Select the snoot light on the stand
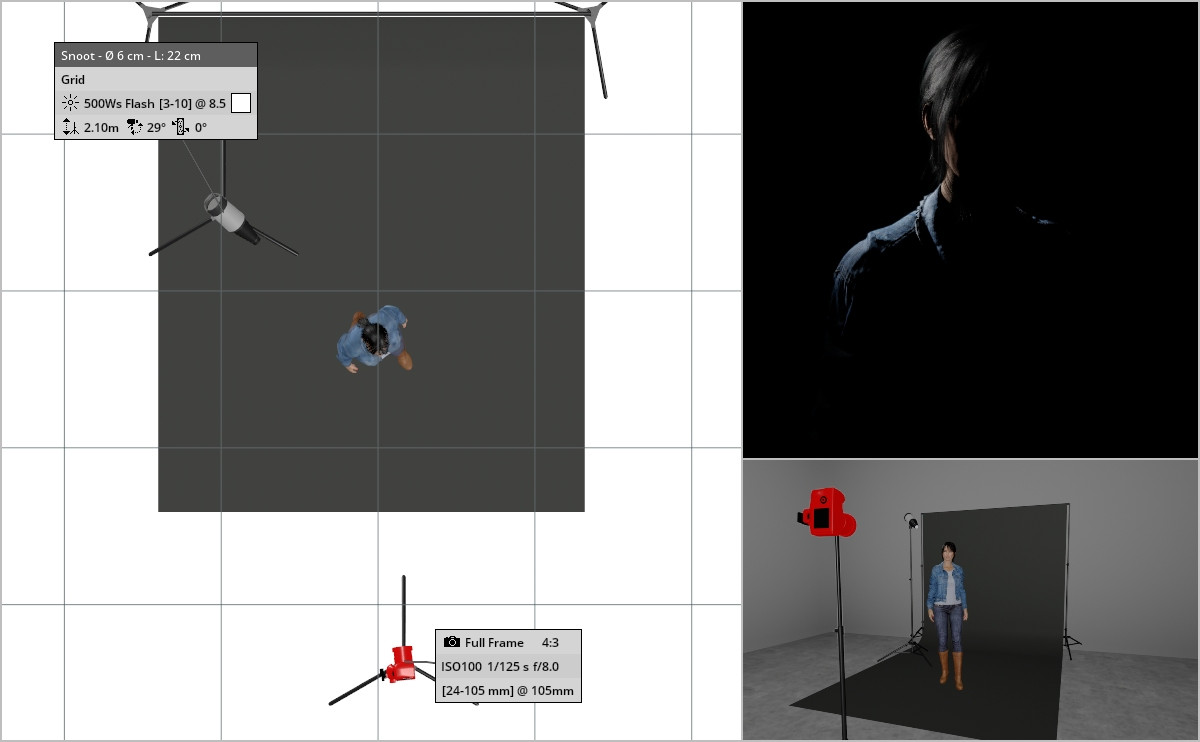The image size is (1200, 742). click(233, 219)
